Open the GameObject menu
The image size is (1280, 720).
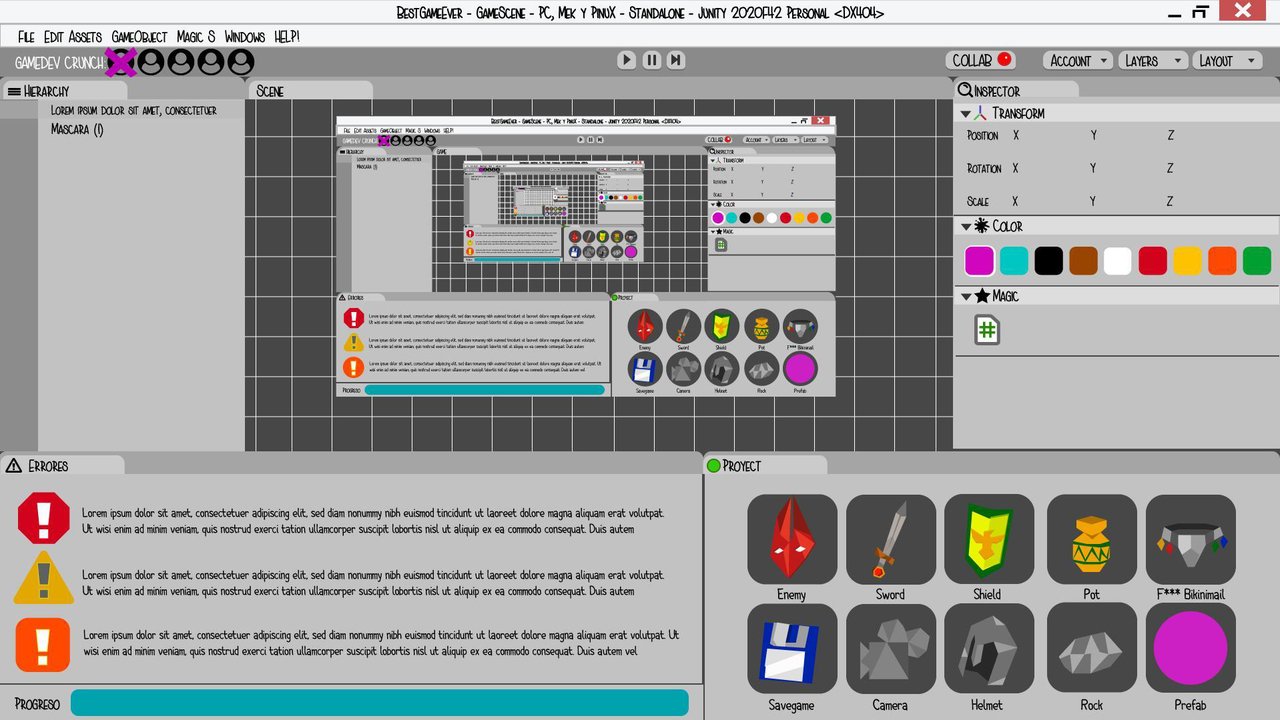click(140, 37)
